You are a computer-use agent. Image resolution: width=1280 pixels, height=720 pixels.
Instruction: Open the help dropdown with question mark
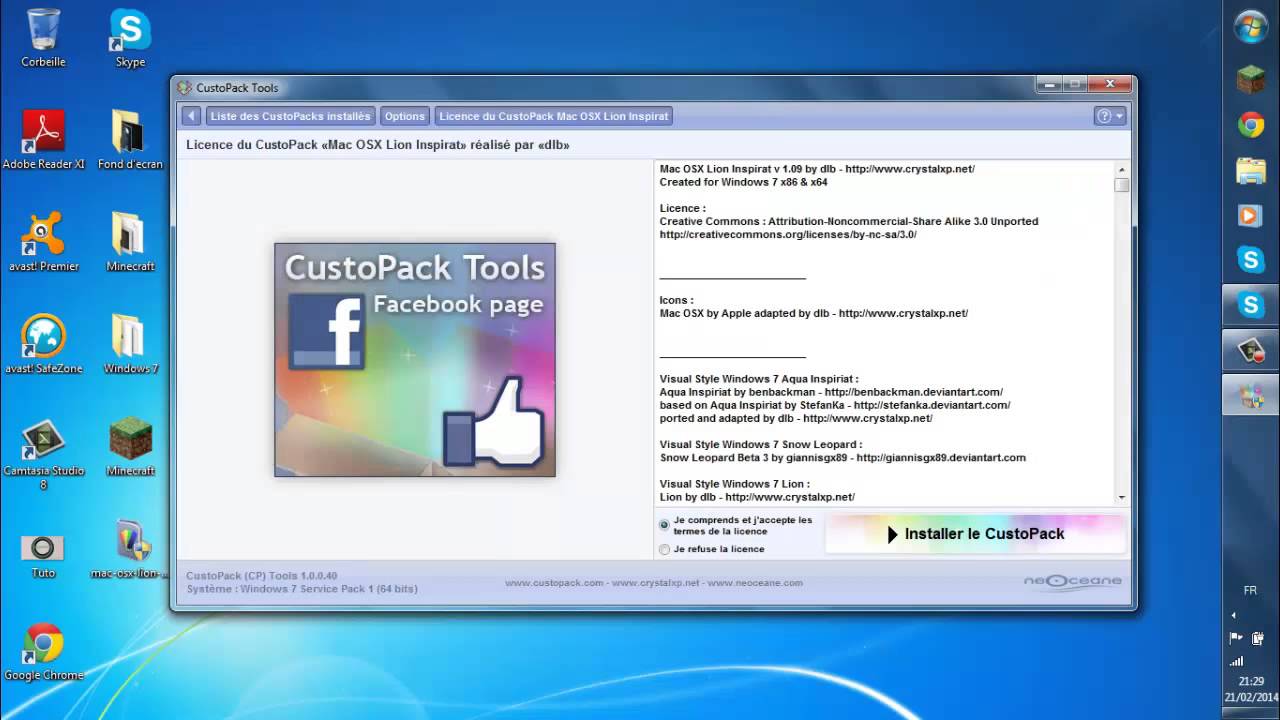click(x=1110, y=116)
